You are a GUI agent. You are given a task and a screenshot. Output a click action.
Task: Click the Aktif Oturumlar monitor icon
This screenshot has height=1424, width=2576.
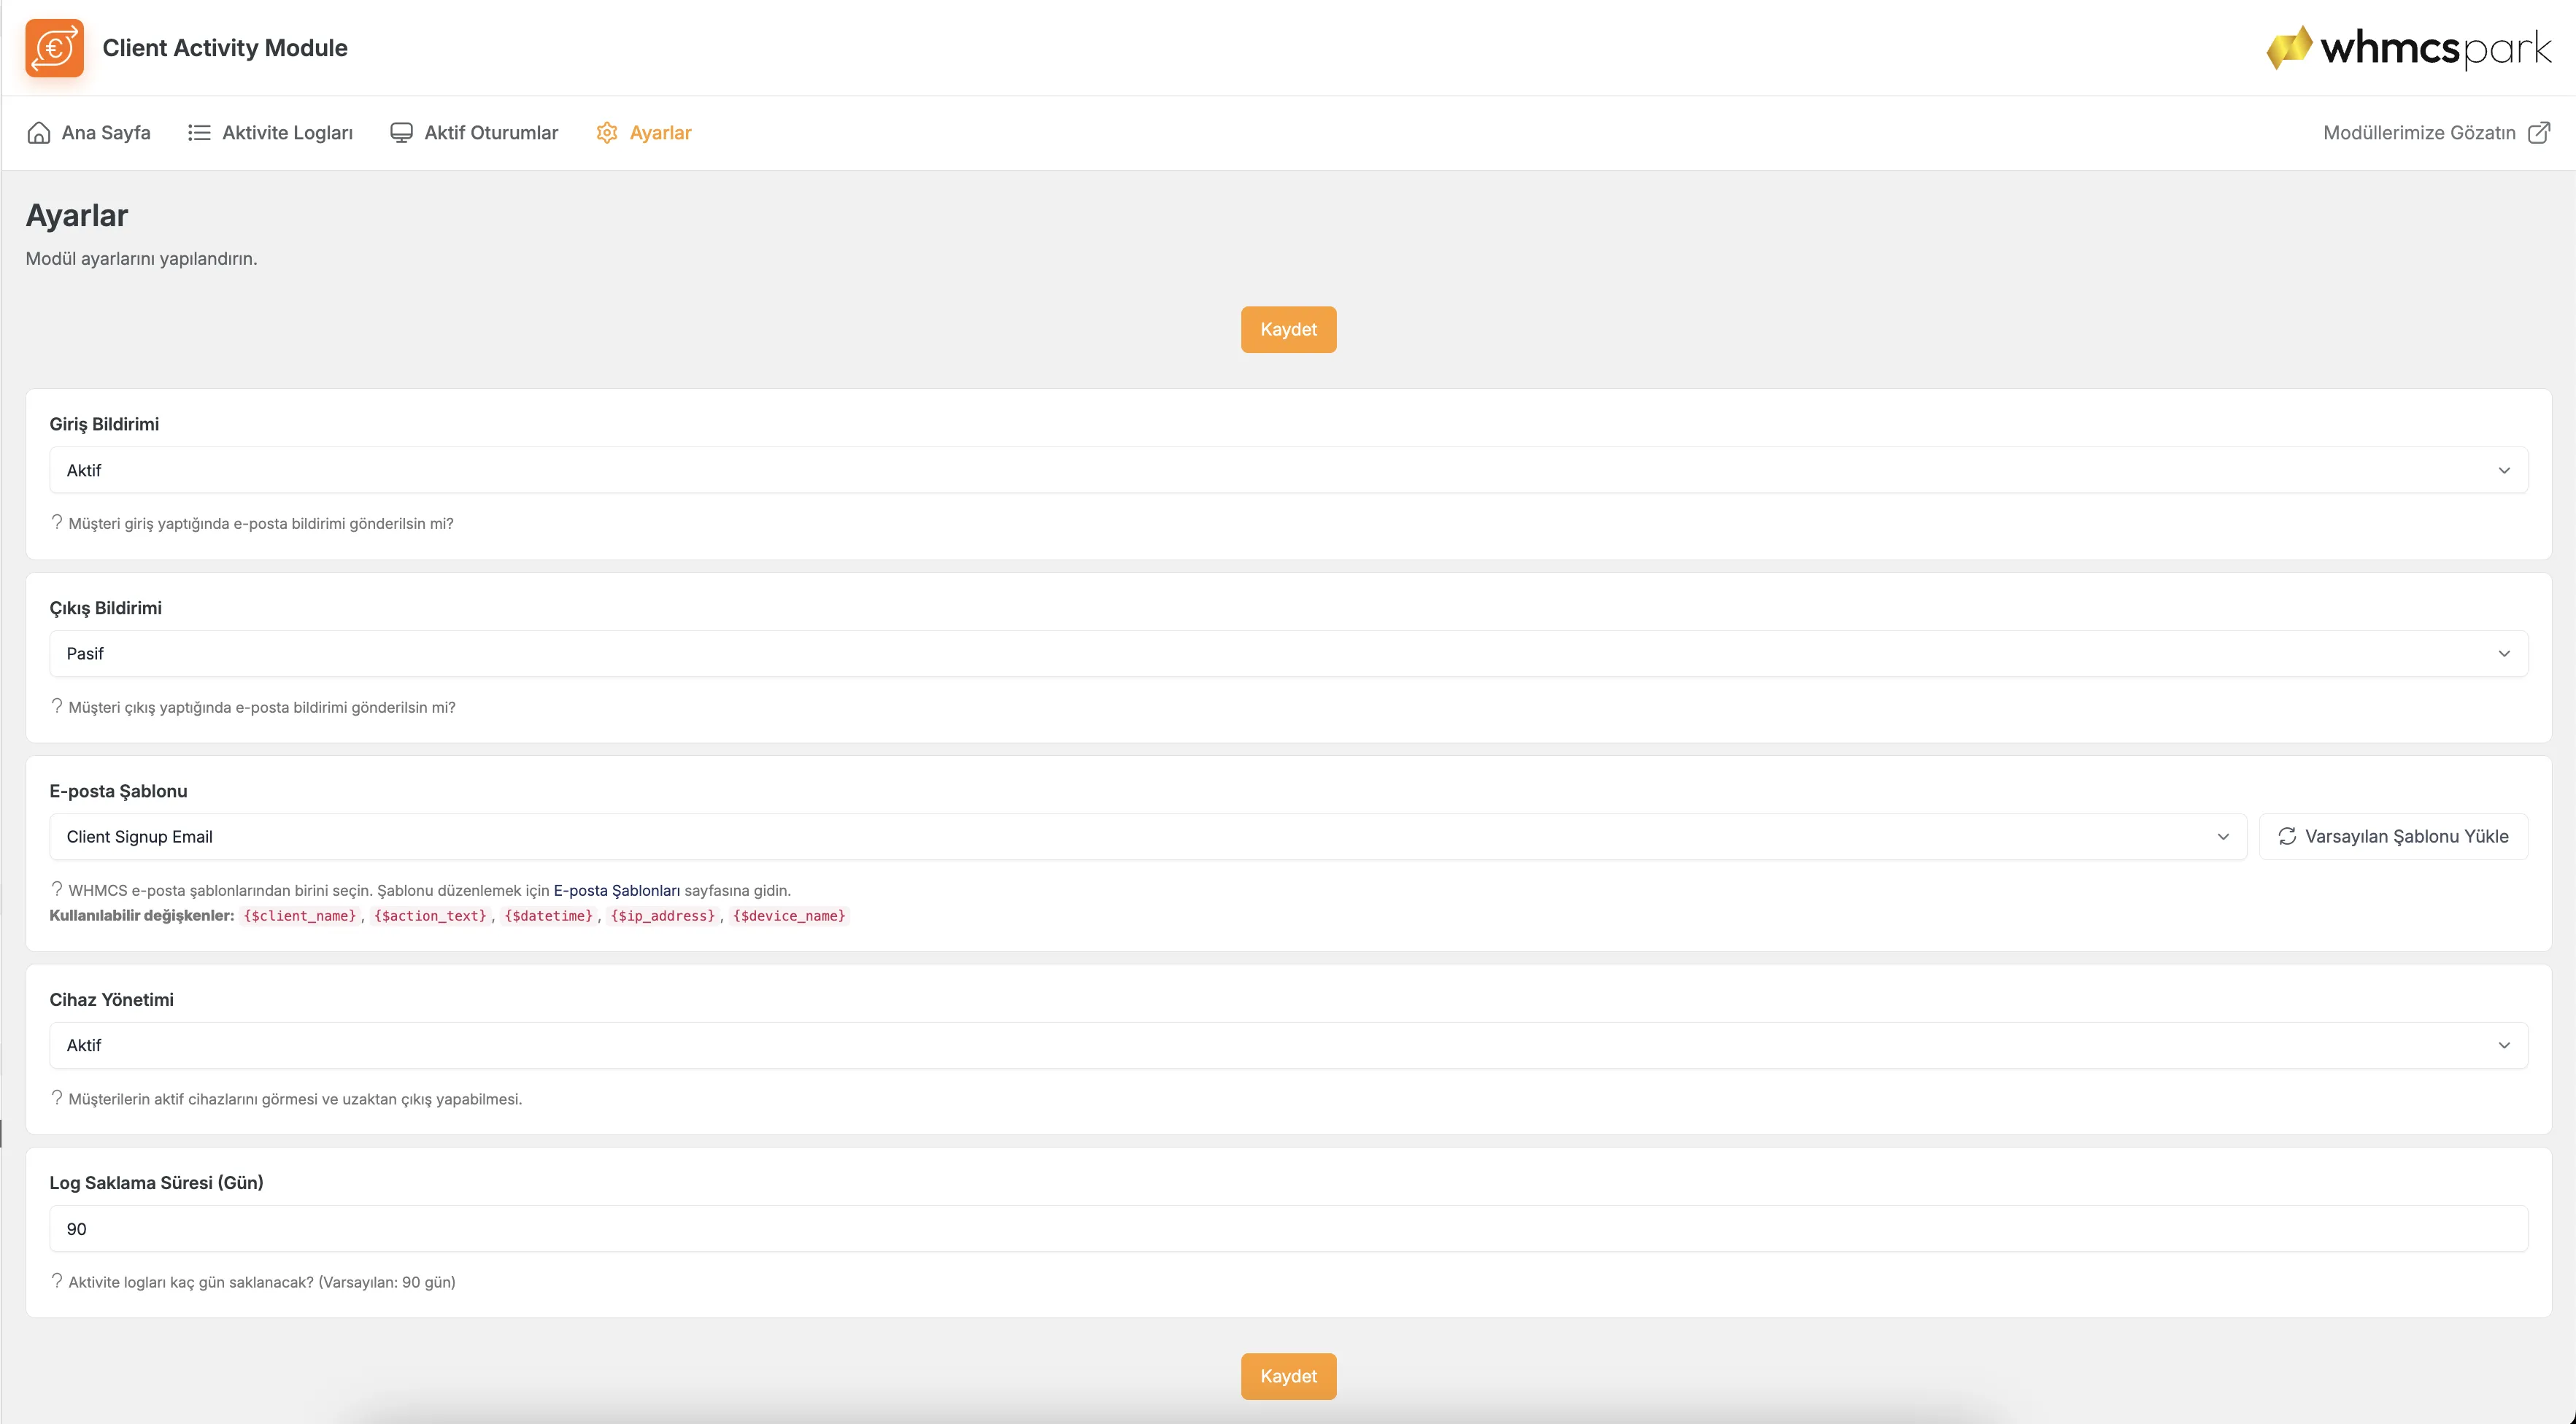pyautogui.click(x=401, y=133)
